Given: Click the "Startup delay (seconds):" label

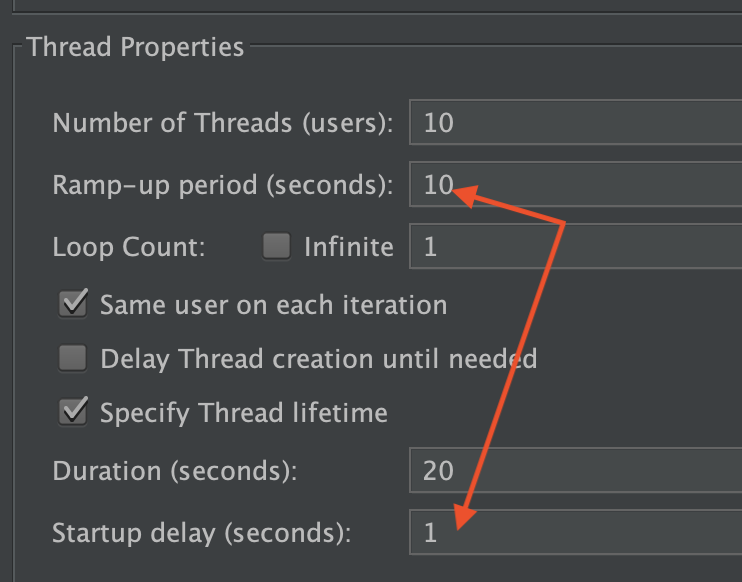Looking at the screenshot, I should tap(202, 533).
